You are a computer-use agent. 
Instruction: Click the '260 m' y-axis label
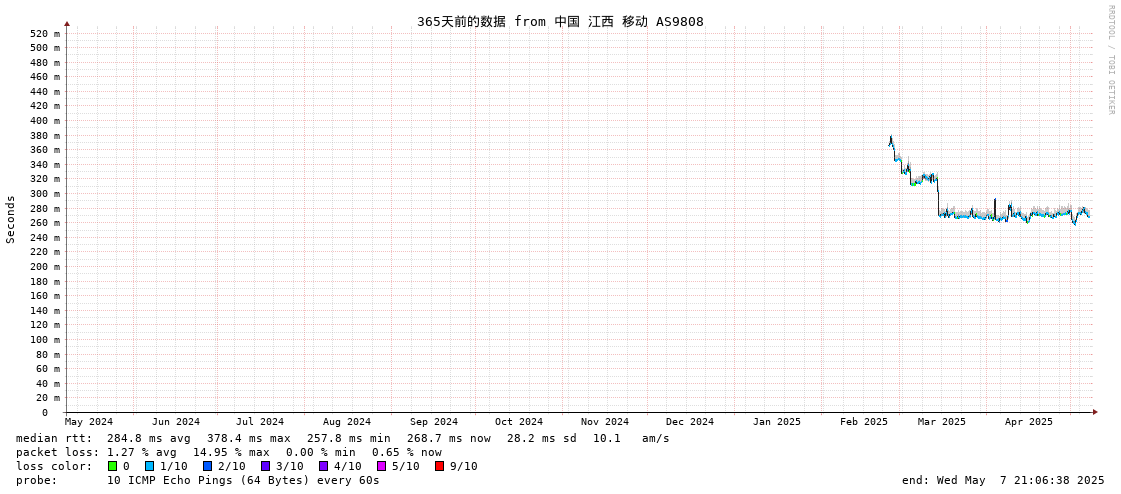coord(46,222)
